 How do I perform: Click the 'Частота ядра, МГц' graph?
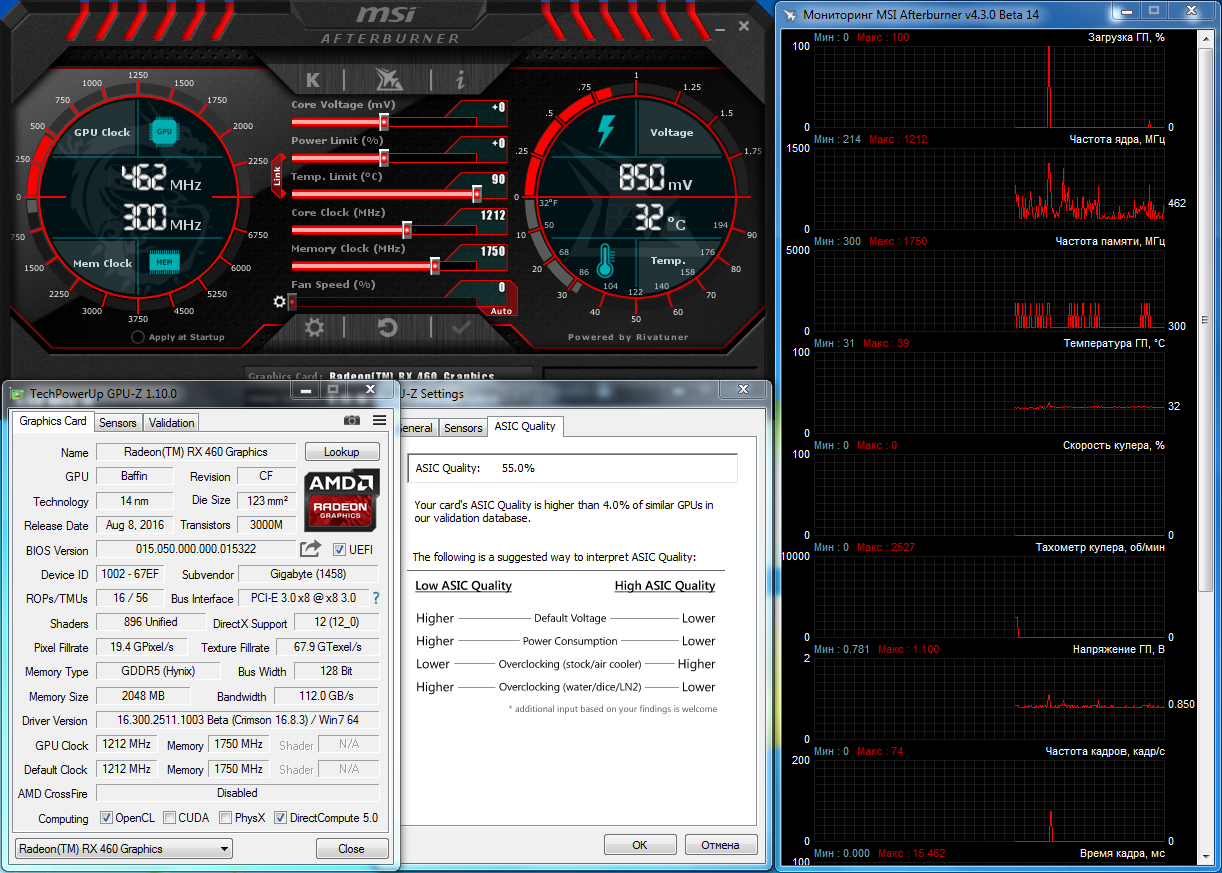(989, 189)
